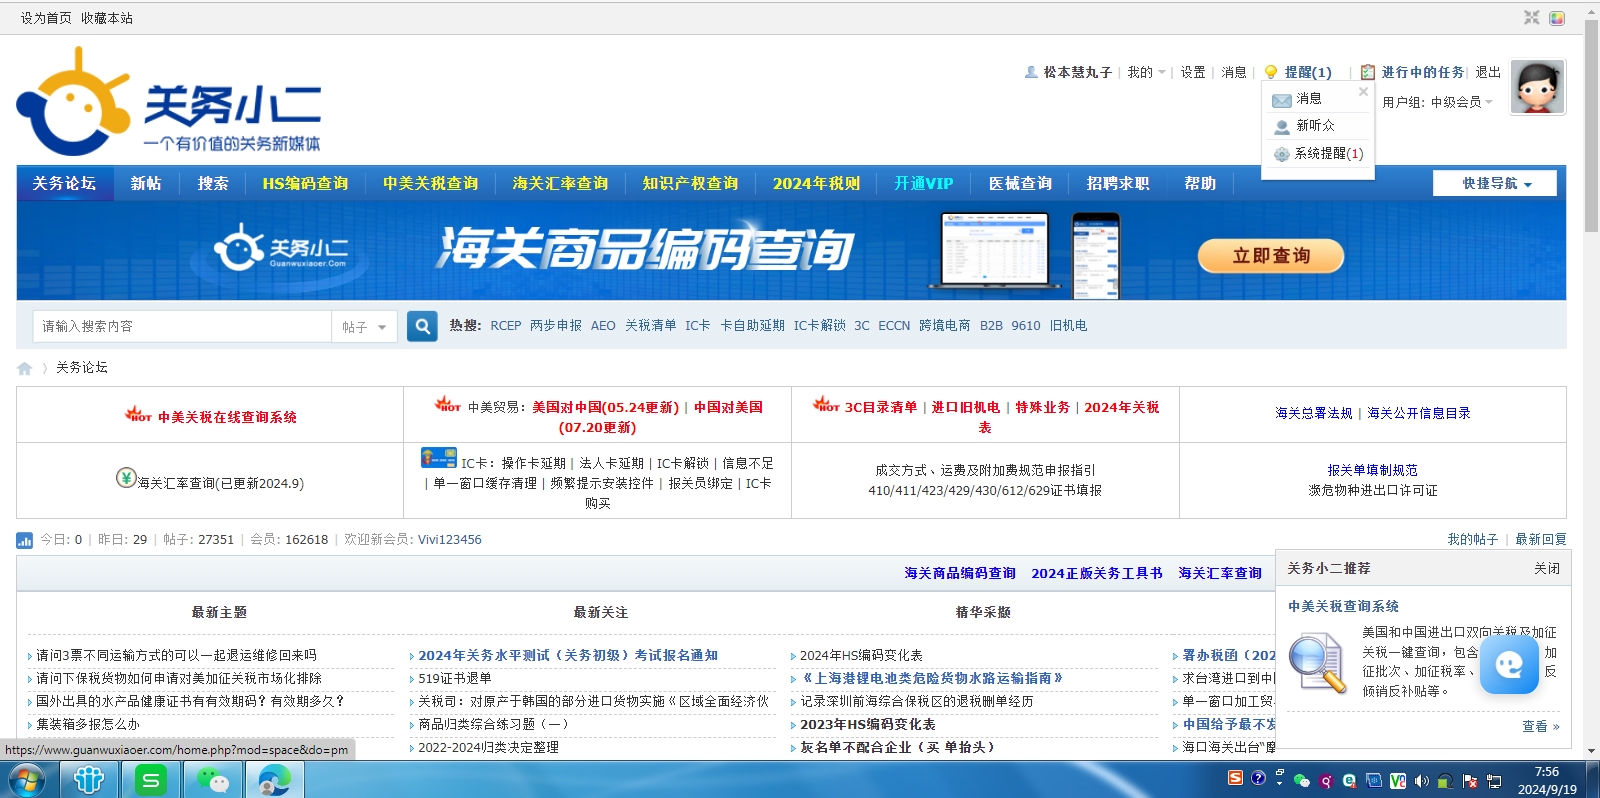
Task: Click the crossed-arrows icon at top right
Action: coord(1531,18)
